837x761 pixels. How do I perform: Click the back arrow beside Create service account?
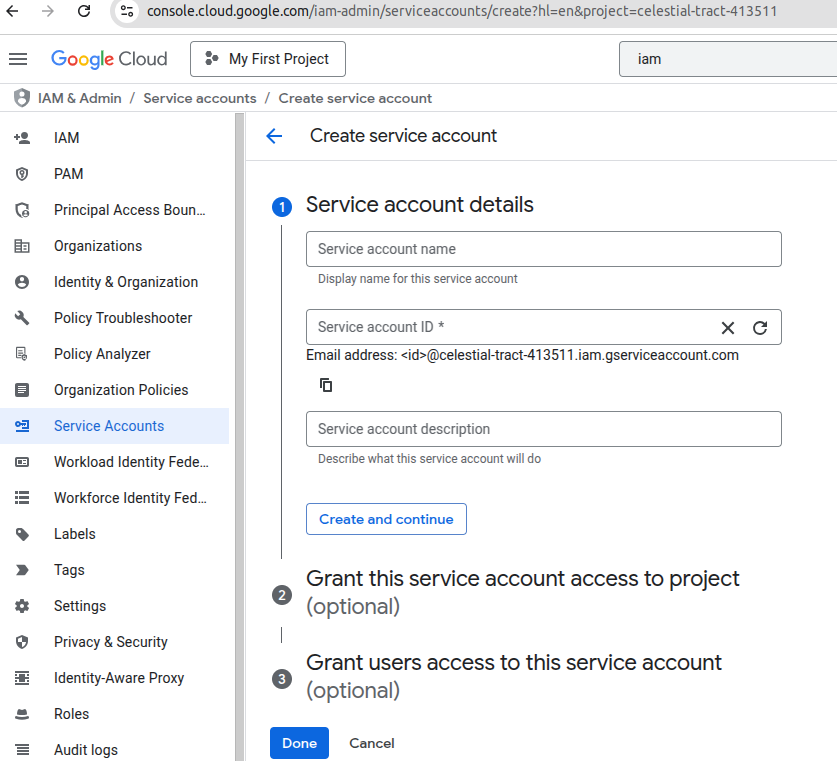tap(274, 136)
